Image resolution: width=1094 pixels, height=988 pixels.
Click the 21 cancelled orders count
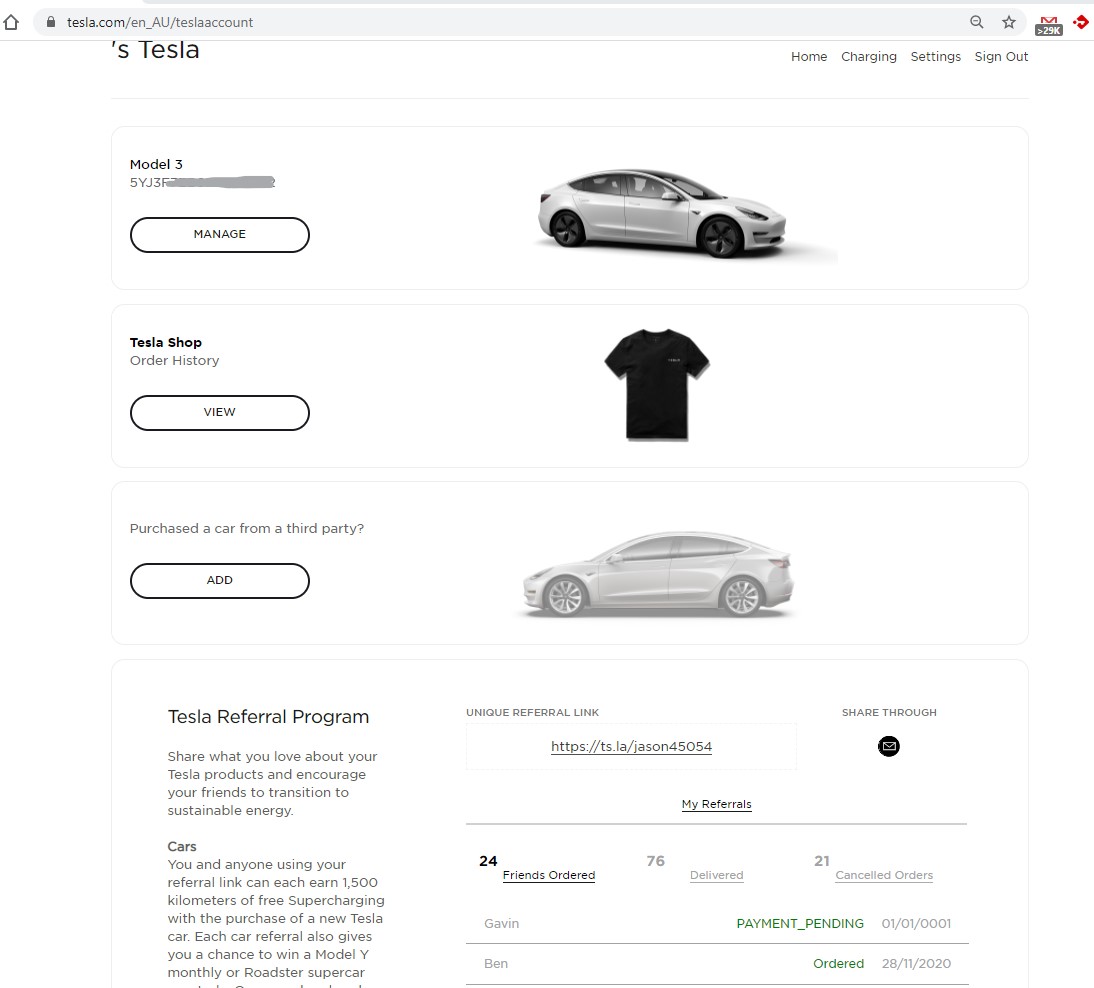822,861
